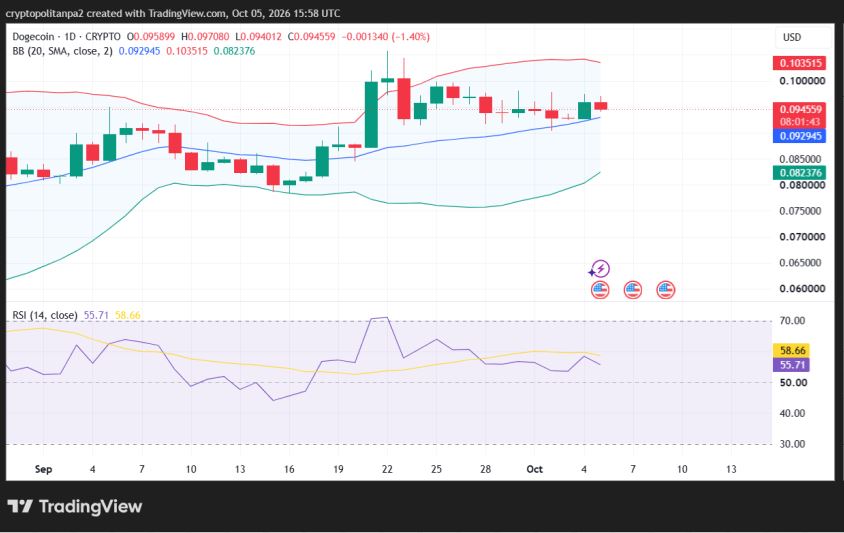
Task: Click the cryptopolitanpa2 created with TradingView.com header
Action: (173, 13)
